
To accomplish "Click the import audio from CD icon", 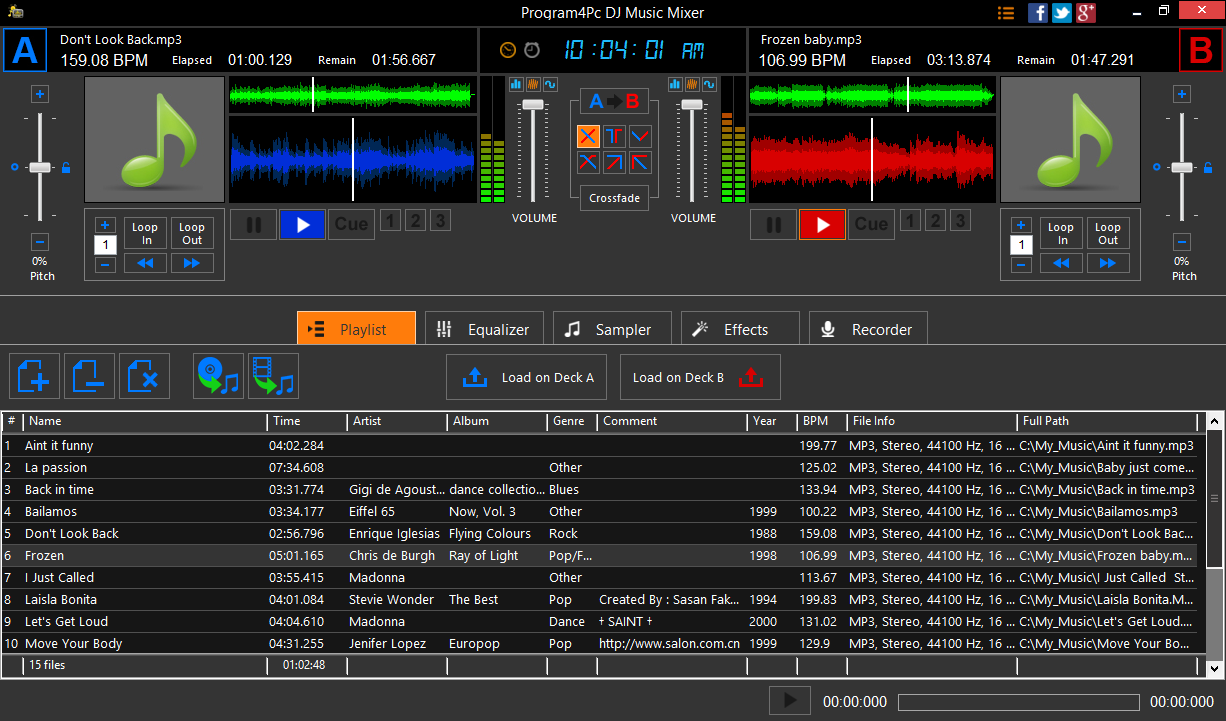I will pos(218,377).
